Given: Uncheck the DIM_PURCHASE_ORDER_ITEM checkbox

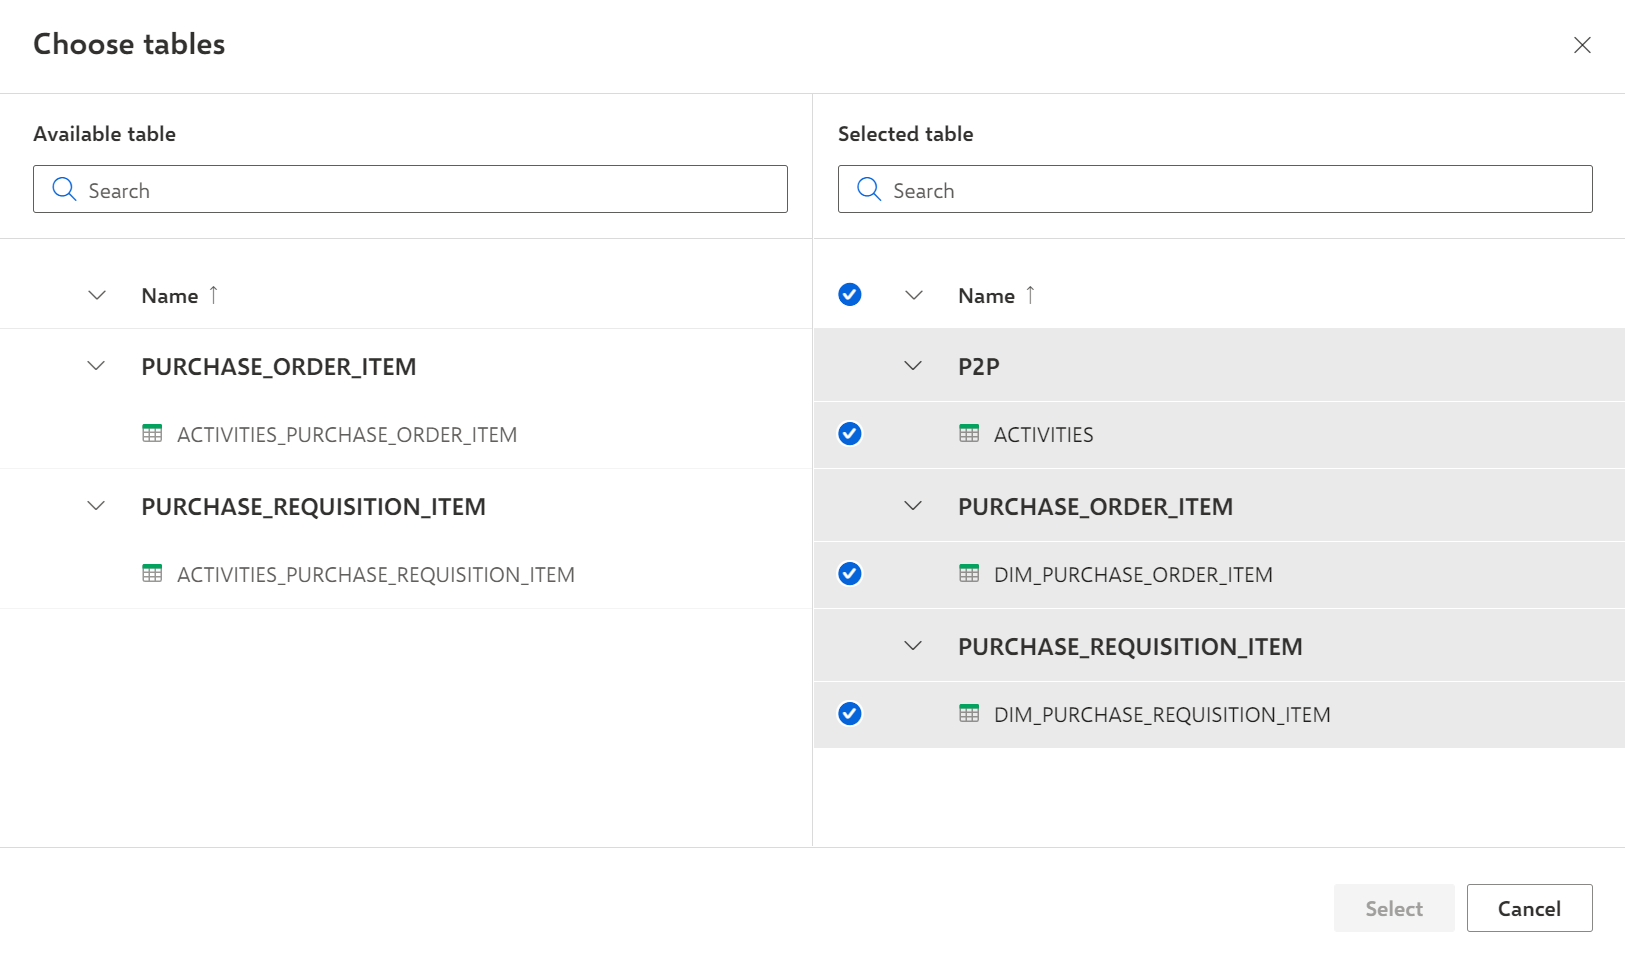Looking at the screenshot, I should coord(850,574).
